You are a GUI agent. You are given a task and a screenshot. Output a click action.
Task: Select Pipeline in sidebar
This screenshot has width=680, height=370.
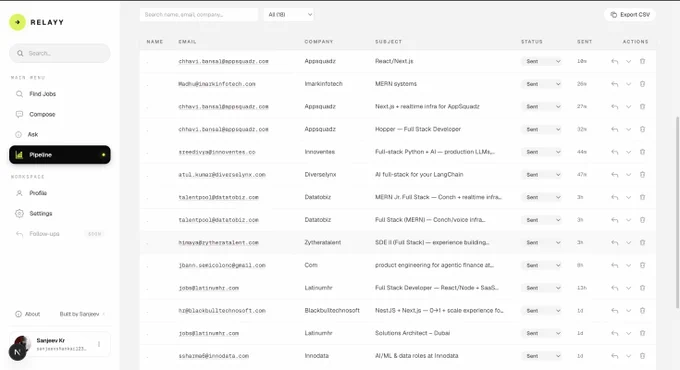pyautogui.click(x=60, y=155)
